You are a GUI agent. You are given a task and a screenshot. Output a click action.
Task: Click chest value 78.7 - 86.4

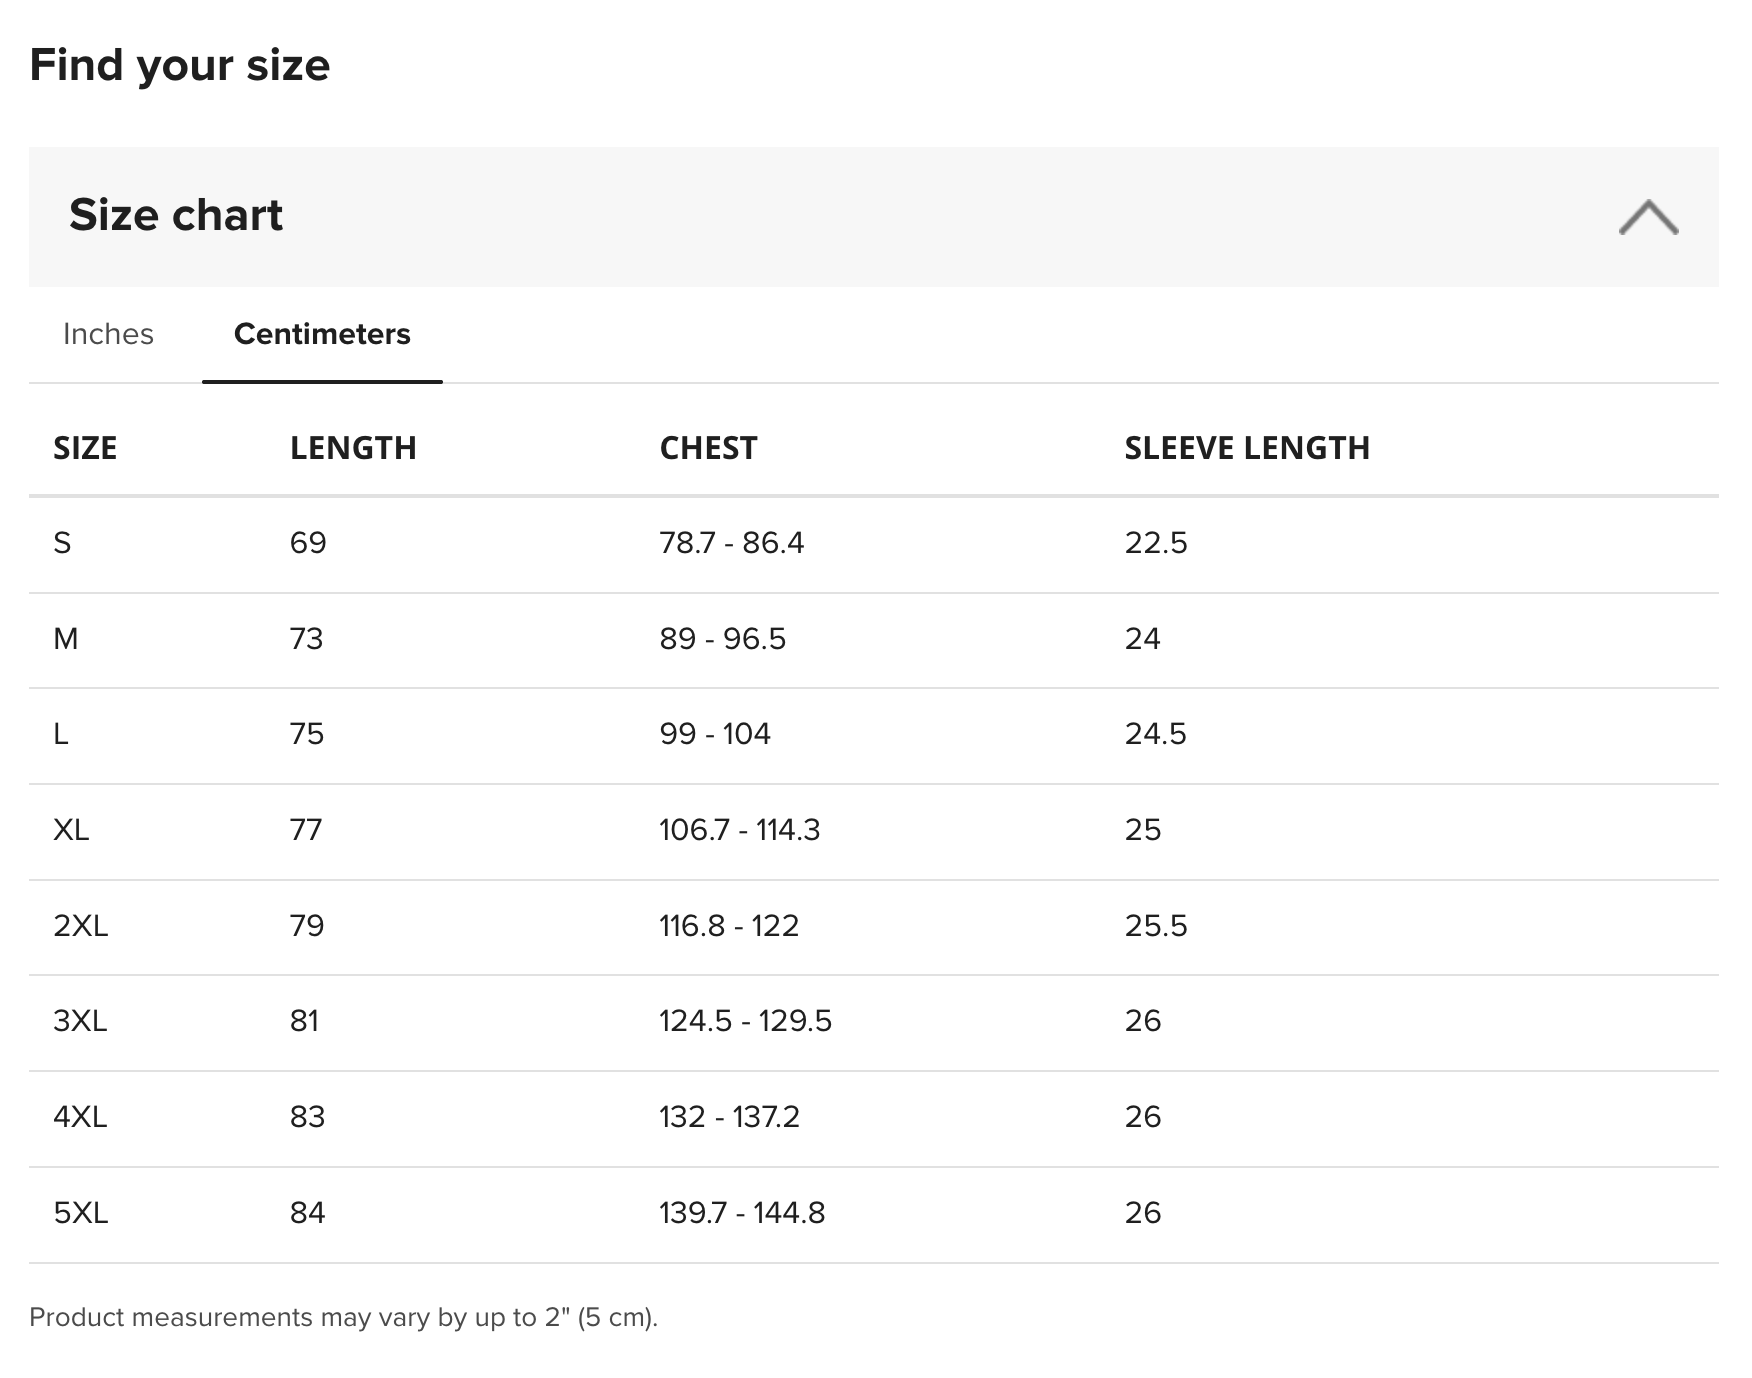pyautogui.click(x=731, y=543)
